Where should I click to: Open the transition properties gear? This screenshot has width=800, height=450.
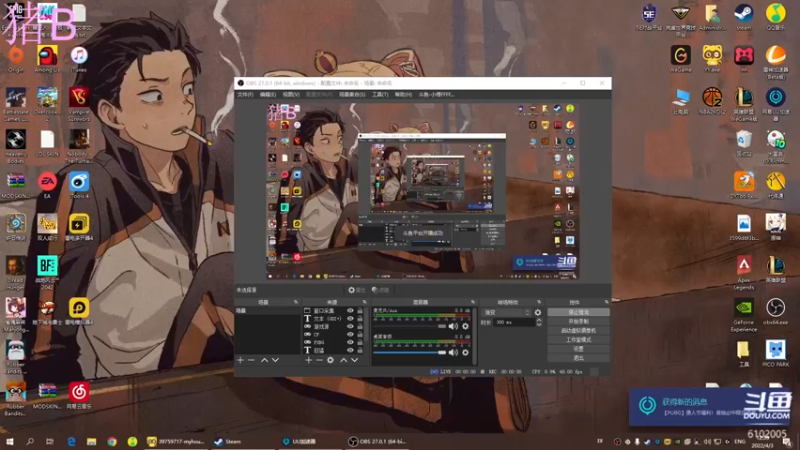pos(538,312)
